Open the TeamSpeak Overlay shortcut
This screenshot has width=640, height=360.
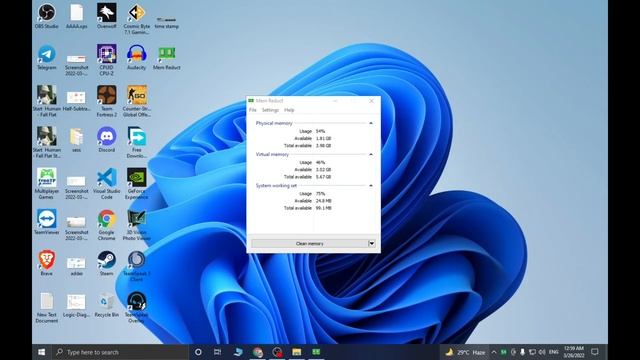pyautogui.click(x=137, y=307)
